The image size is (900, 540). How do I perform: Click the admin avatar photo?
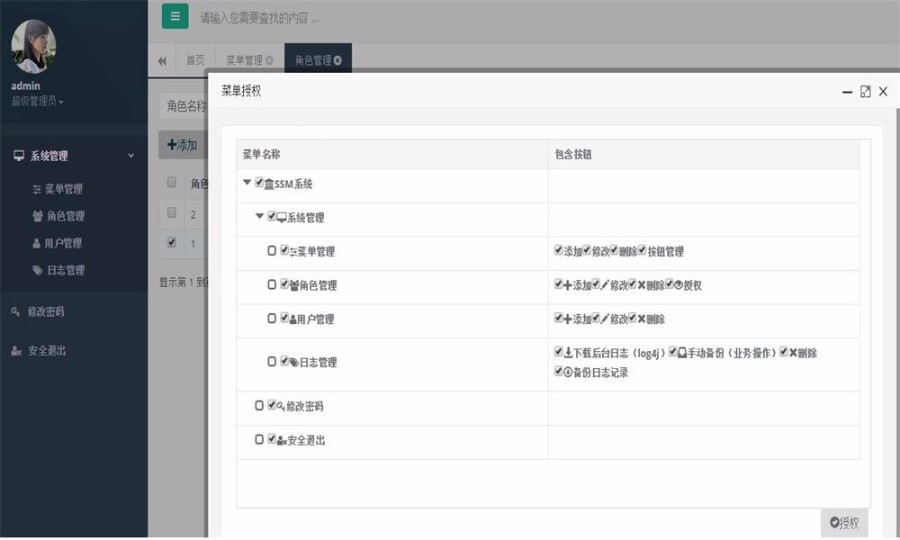click(x=34, y=46)
